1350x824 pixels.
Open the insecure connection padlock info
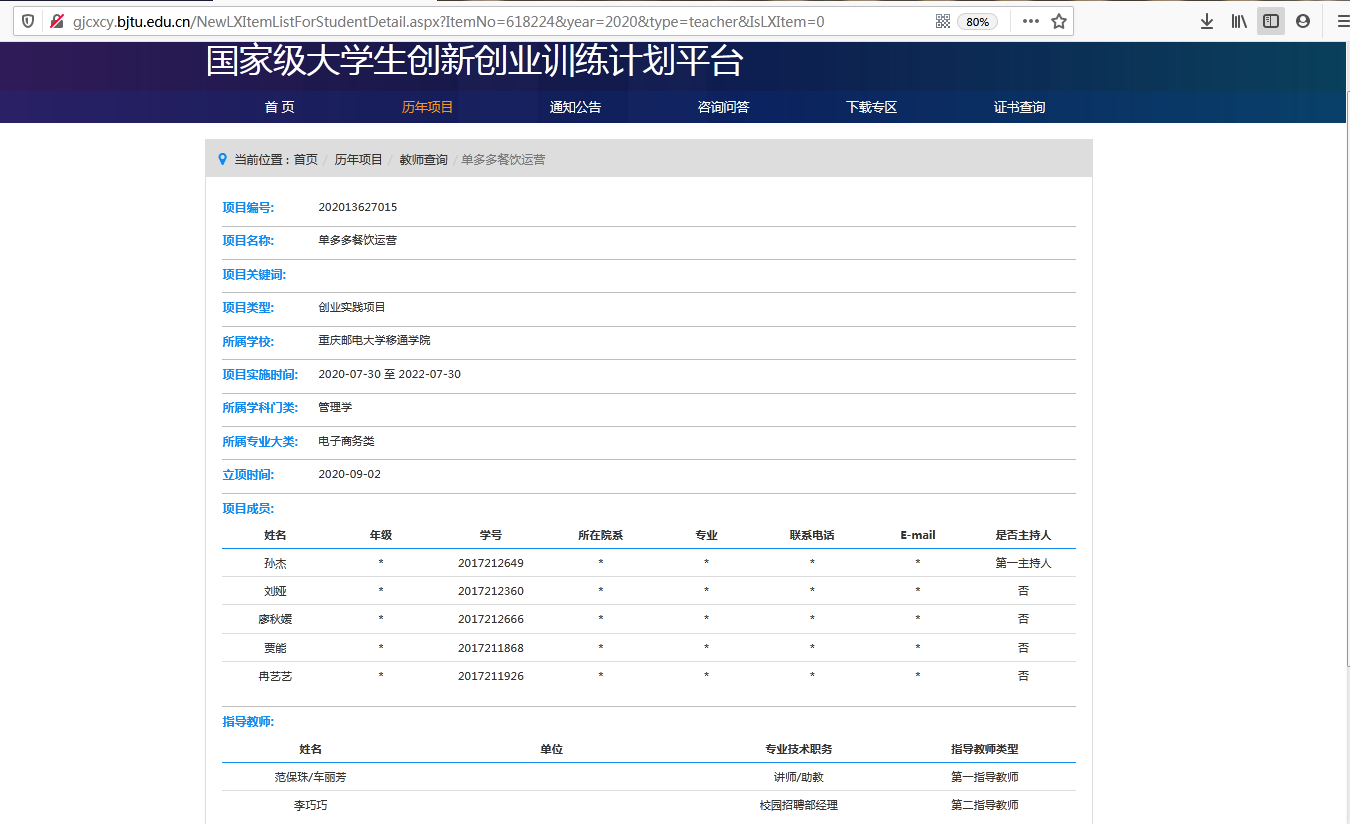coord(56,21)
